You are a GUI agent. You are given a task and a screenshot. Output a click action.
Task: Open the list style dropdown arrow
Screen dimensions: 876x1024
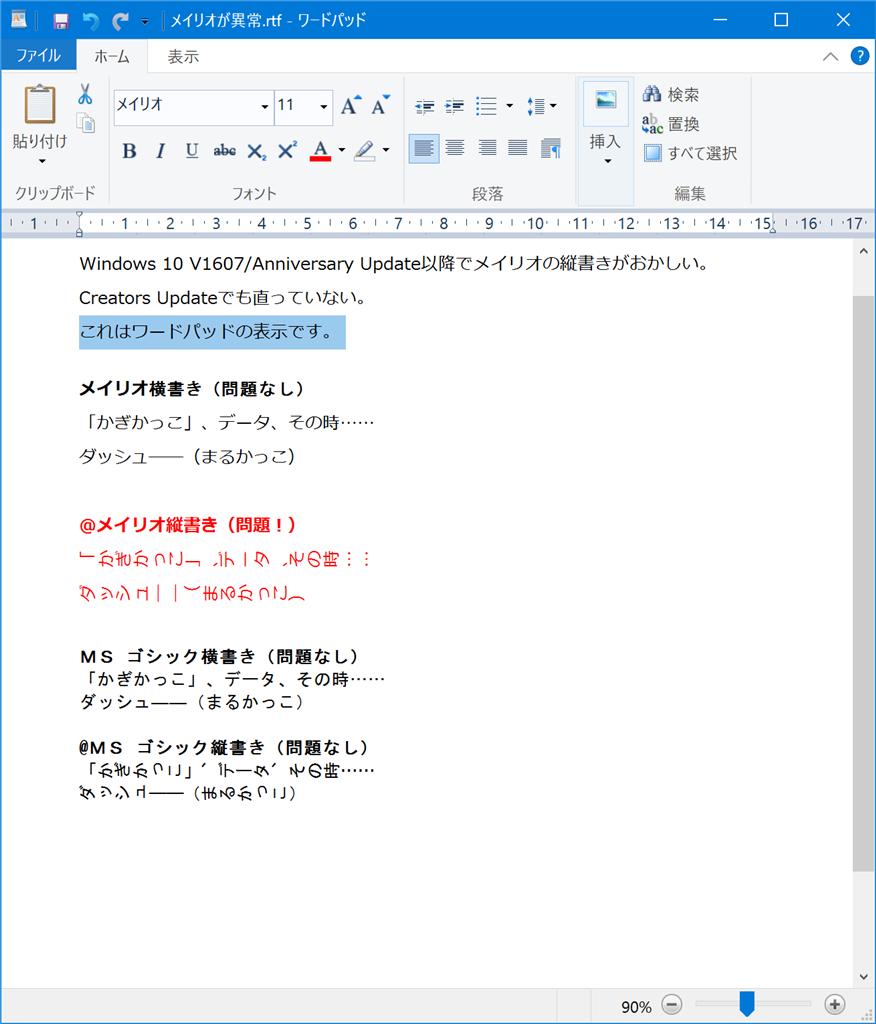point(510,106)
